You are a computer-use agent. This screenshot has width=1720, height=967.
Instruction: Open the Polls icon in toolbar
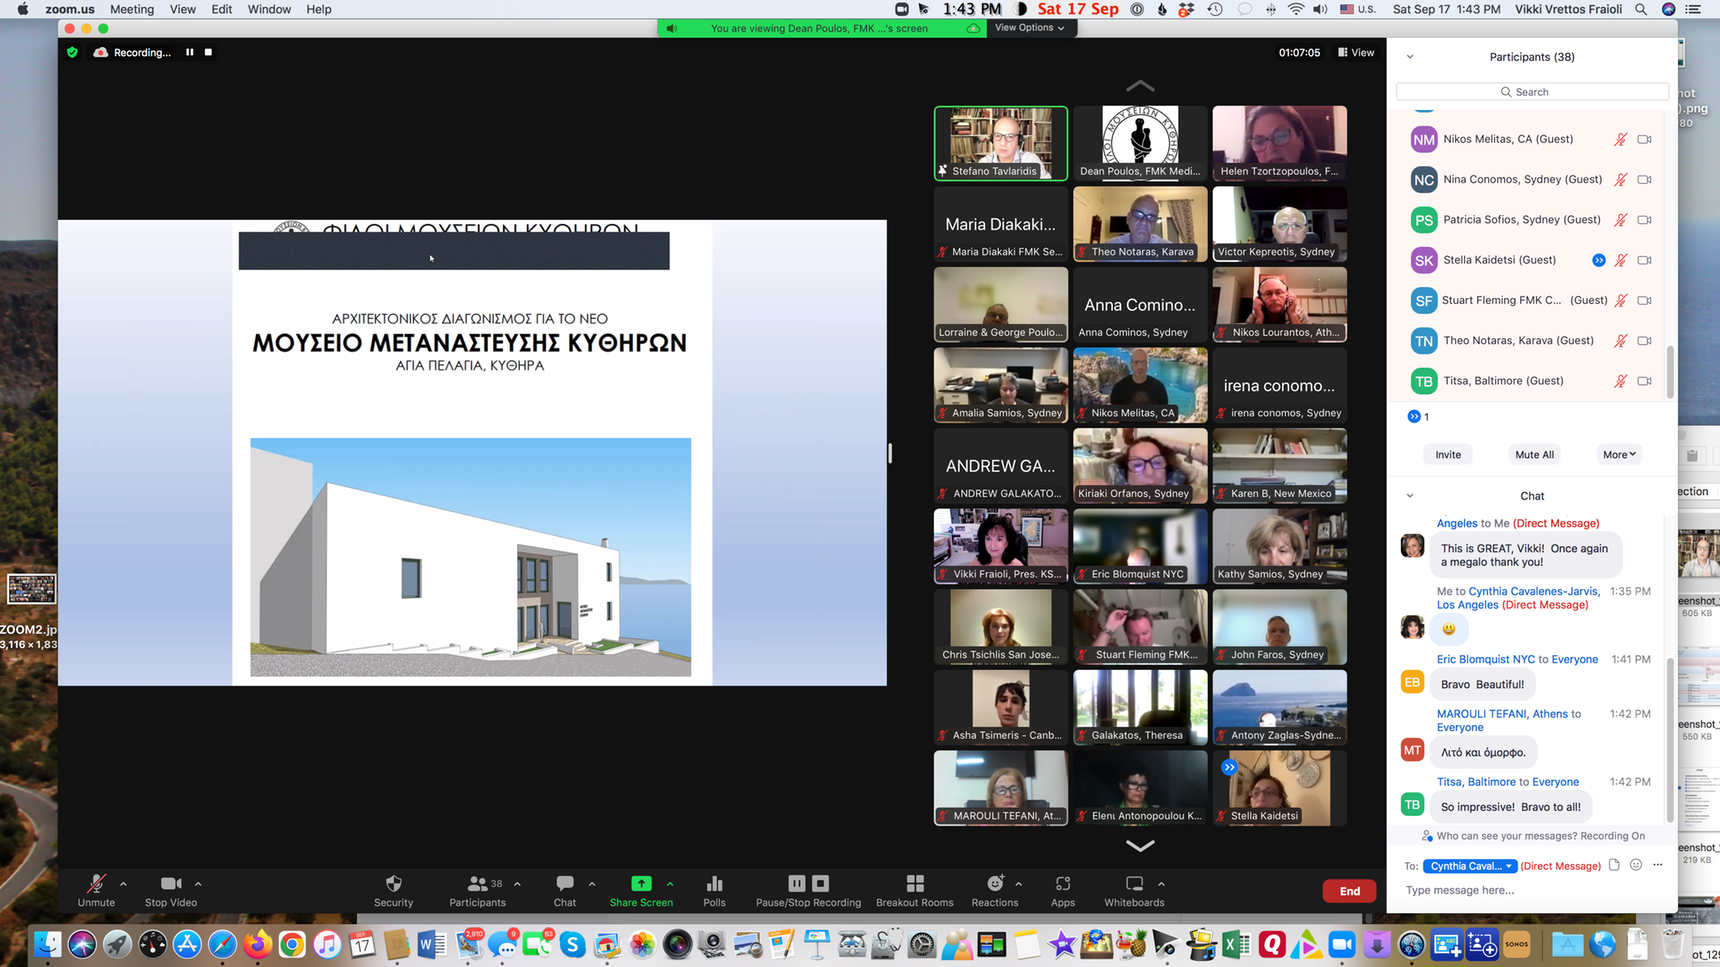pos(714,884)
